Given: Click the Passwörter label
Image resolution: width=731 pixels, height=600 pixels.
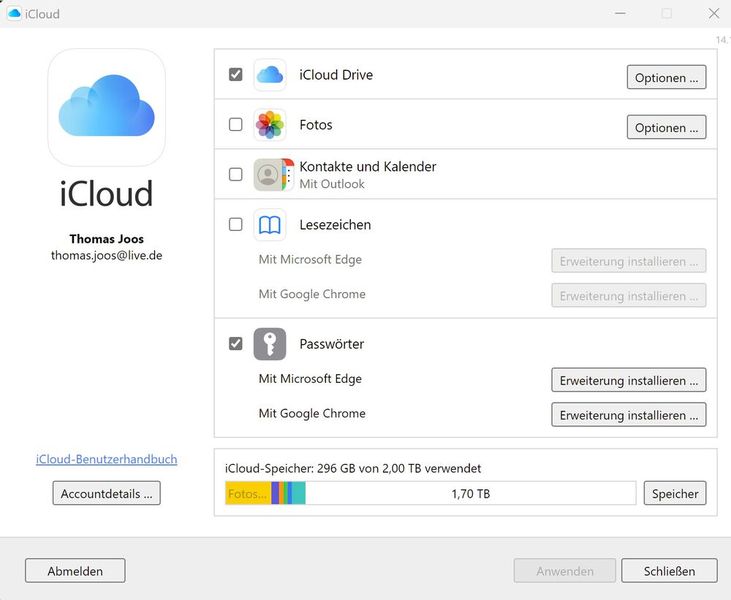Looking at the screenshot, I should click(x=331, y=344).
